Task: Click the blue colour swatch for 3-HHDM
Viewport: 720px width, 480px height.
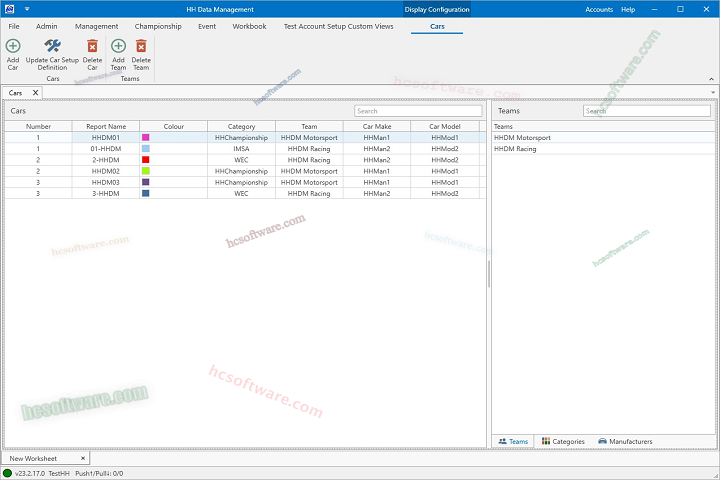Action: tap(146, 193)
